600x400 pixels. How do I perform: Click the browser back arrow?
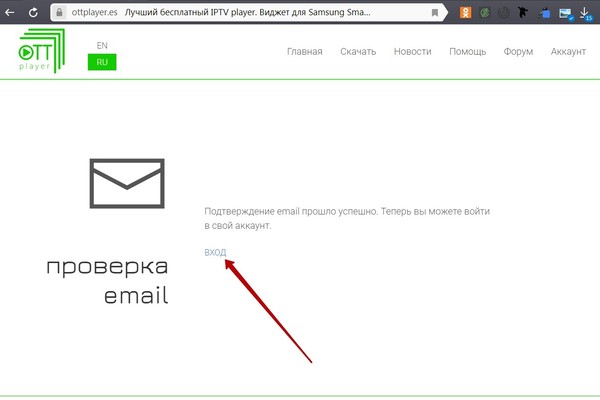(x=10, y=12)
